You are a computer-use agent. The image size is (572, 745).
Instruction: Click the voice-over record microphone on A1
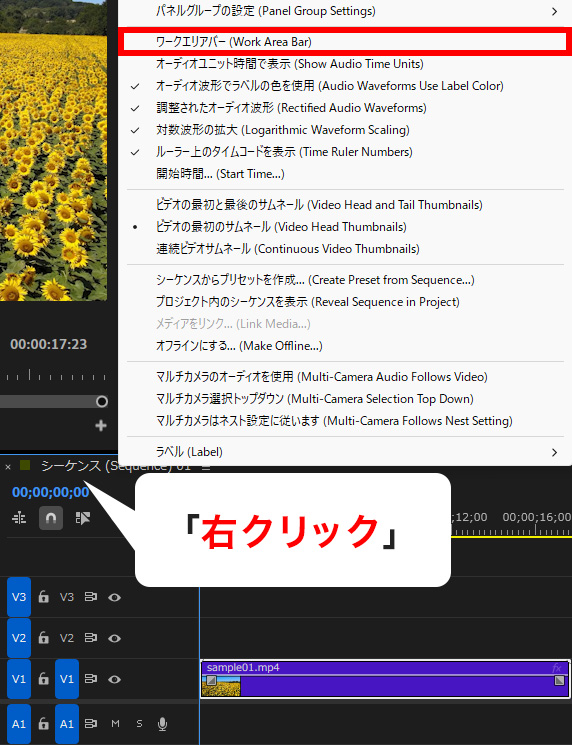click(x=162, y=724)
